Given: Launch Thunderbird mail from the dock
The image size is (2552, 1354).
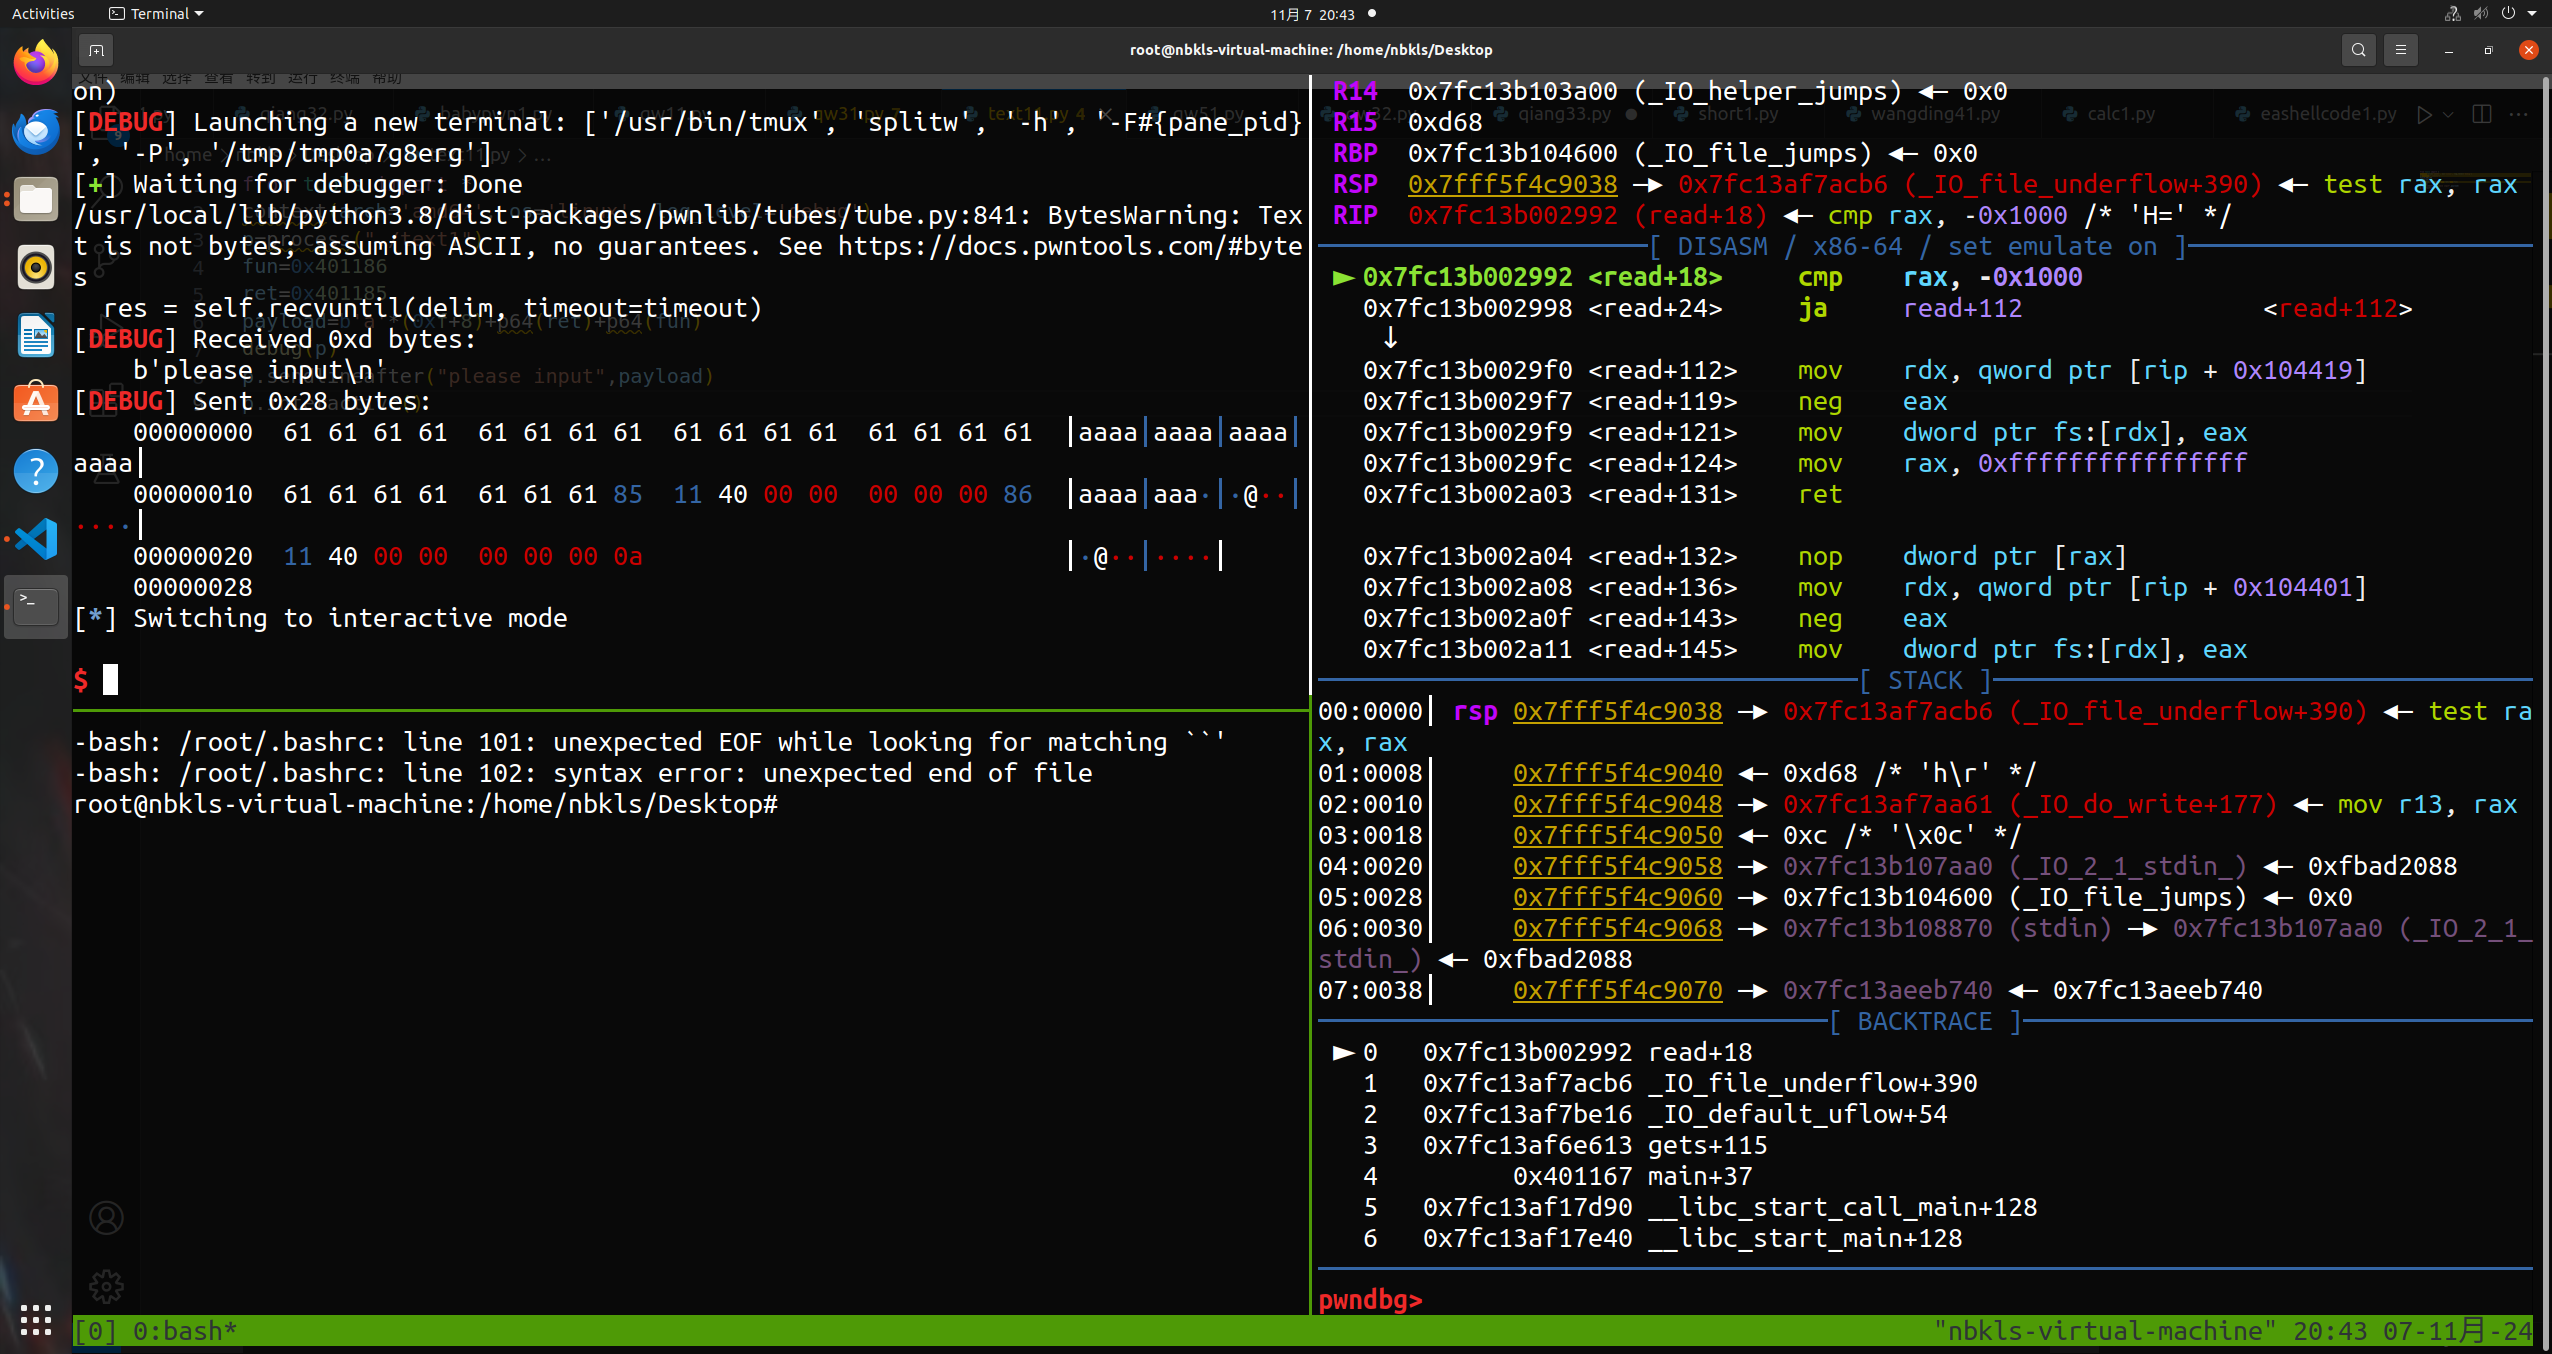Looking at the screenshot, I should tap(35, 131).
